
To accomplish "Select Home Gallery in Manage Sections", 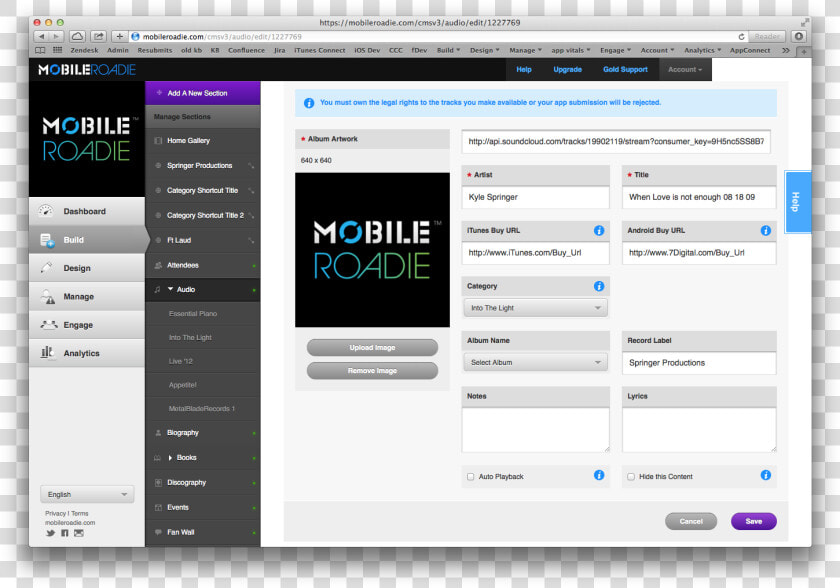I will (x=202, y=140).
